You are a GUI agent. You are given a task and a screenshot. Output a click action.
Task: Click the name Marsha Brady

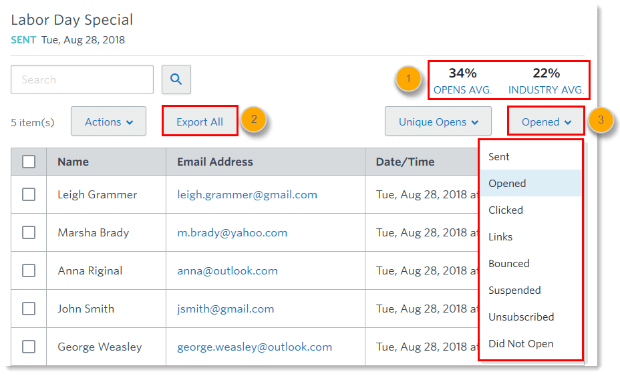tap(93, 232)
